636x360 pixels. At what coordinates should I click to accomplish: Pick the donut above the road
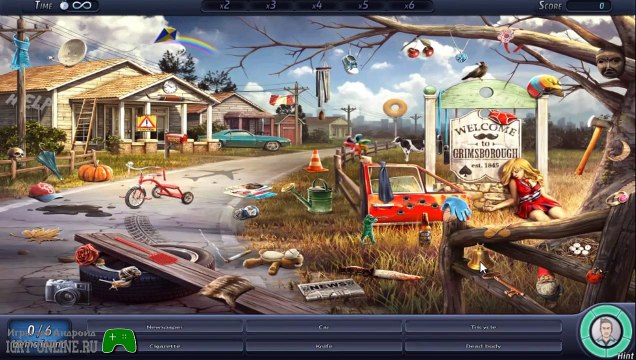tap(395, 108)
